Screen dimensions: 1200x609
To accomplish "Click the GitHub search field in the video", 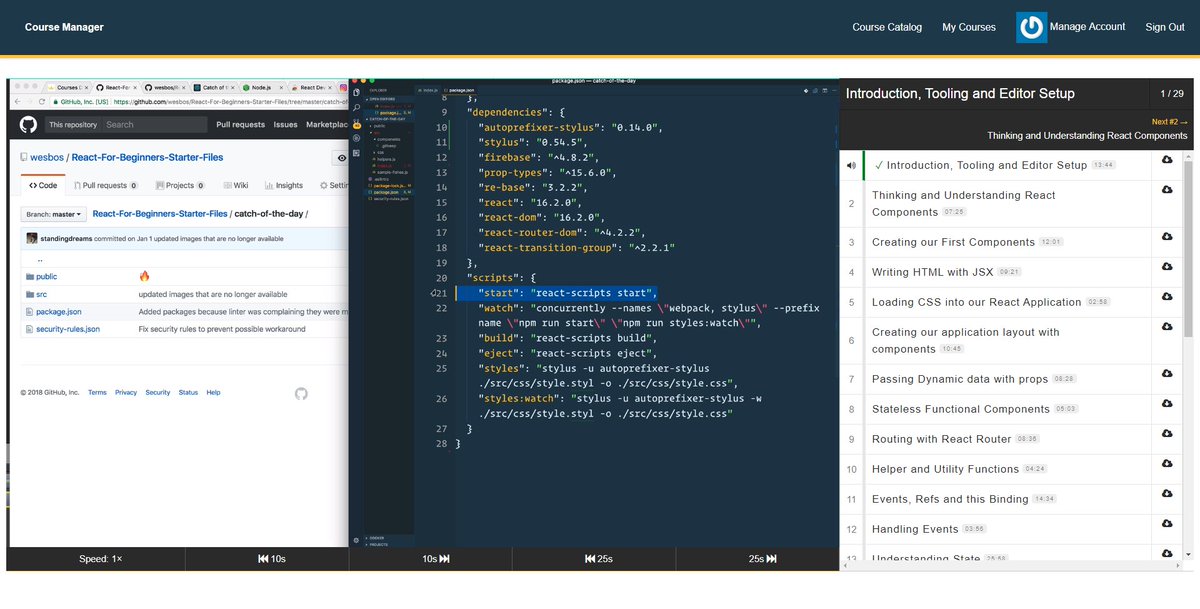I will click(x=155, y=124).
